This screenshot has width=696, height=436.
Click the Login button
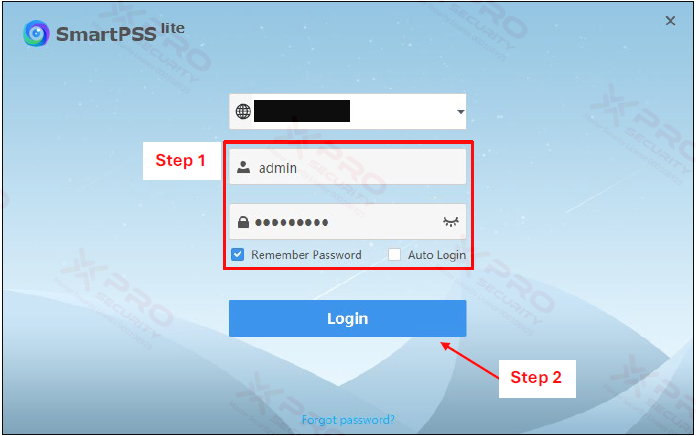point(348,318)
